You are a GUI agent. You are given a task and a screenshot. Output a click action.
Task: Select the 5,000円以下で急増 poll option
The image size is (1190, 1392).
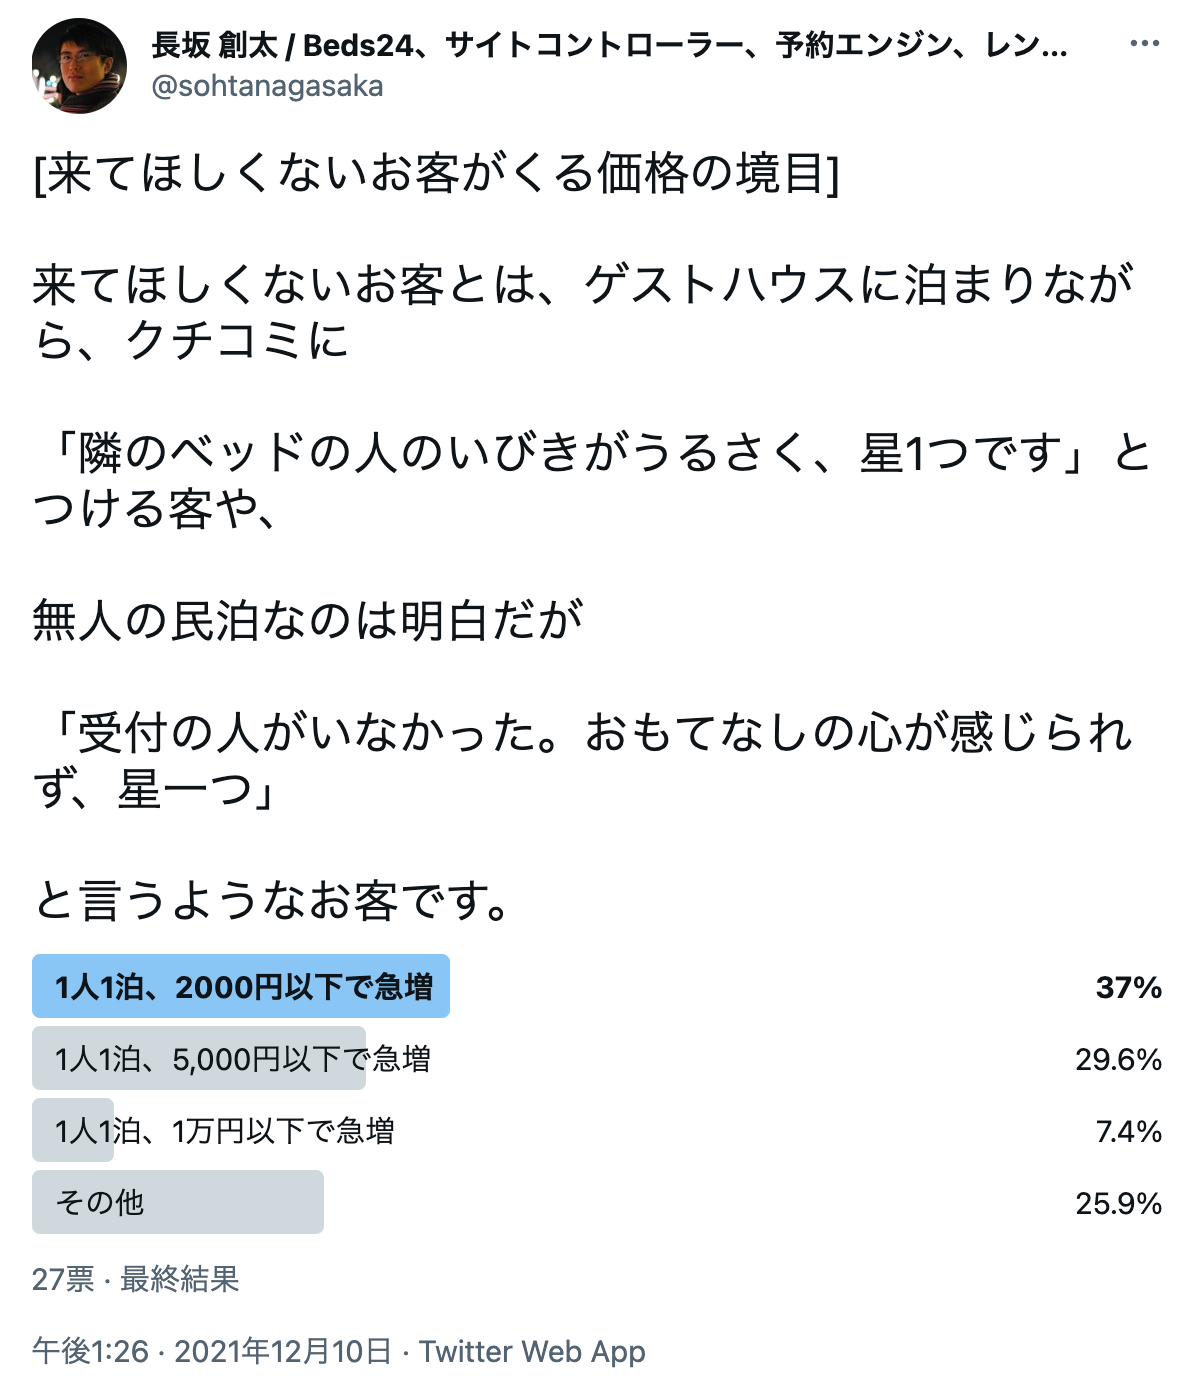(243, 1059)
